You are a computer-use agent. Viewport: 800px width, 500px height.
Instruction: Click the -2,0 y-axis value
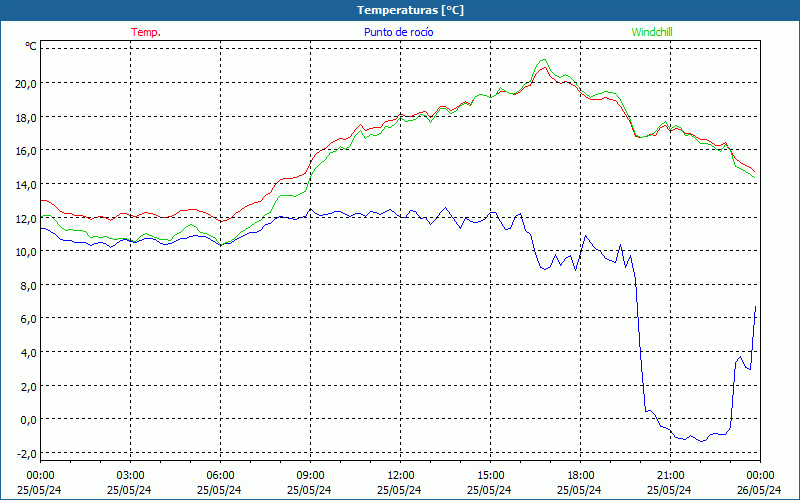pyautogui.click(x=27, y=454)
